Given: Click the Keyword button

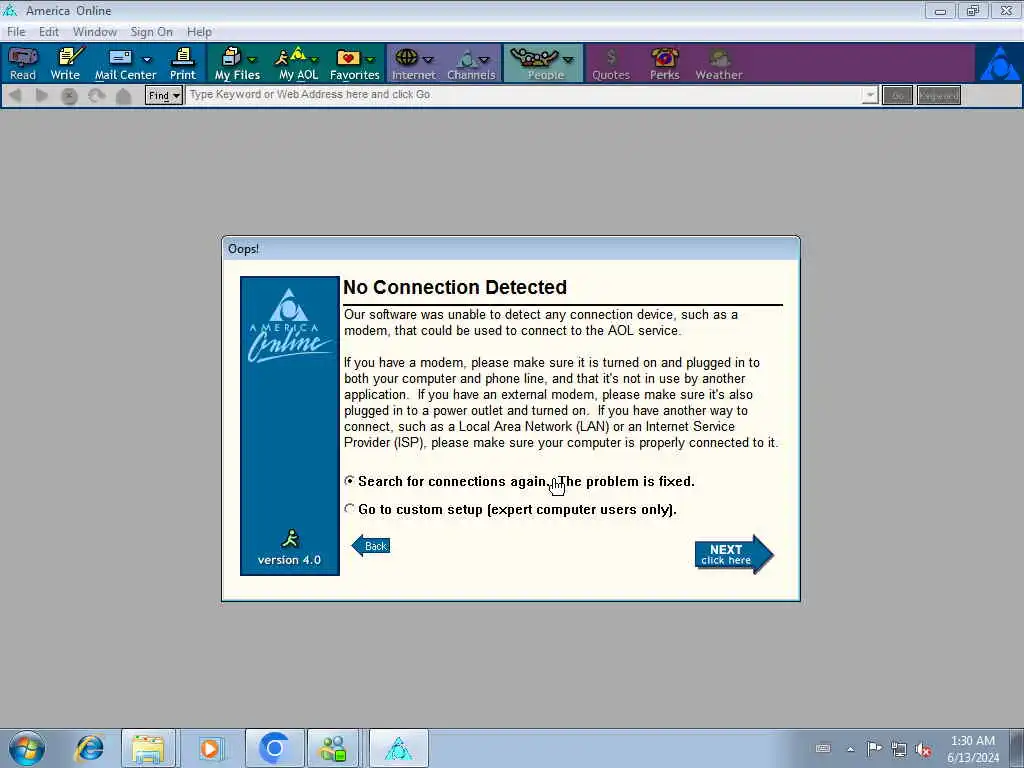Looking at the screenshot, I should [938, 95].
